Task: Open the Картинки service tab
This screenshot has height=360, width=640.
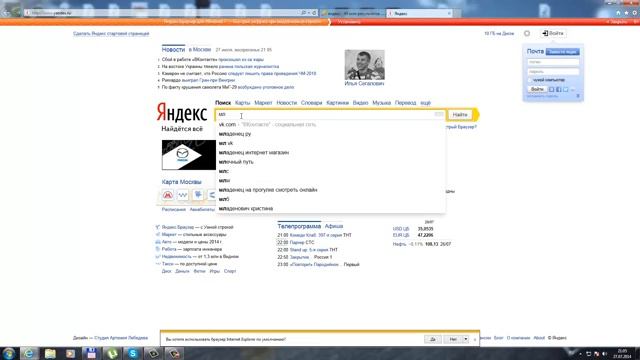Action: pos(338,103)
